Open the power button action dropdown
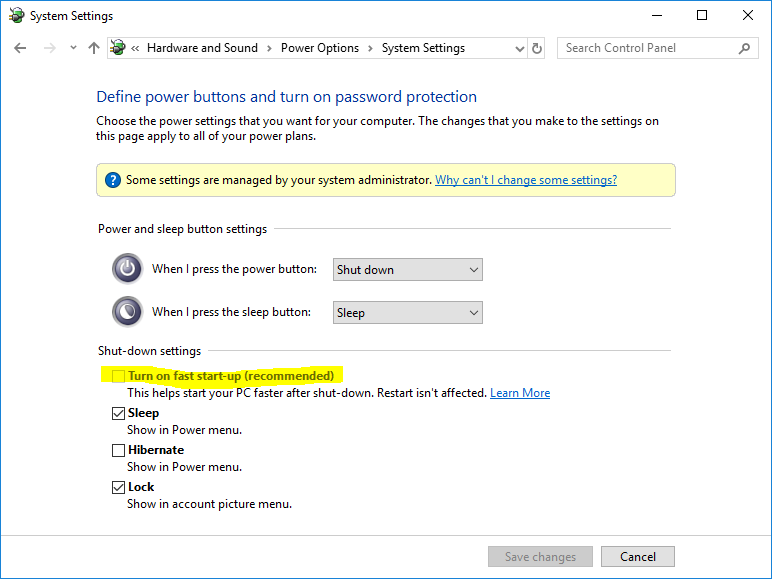772x579 pixels. coord(407,269)
